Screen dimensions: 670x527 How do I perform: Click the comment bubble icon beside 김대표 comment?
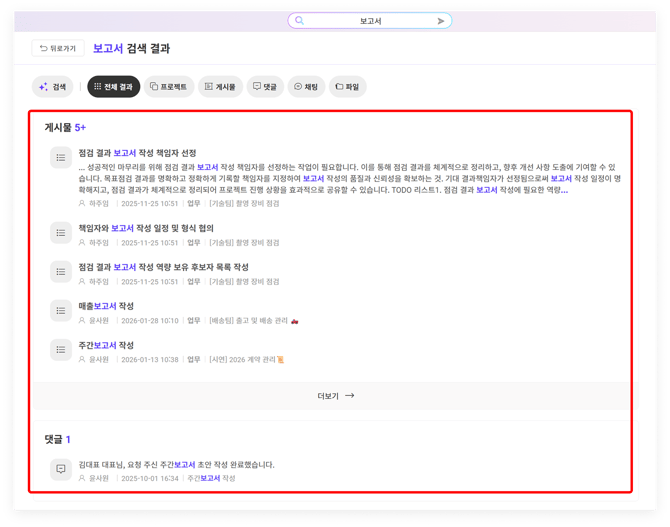[x=60, y=469]
